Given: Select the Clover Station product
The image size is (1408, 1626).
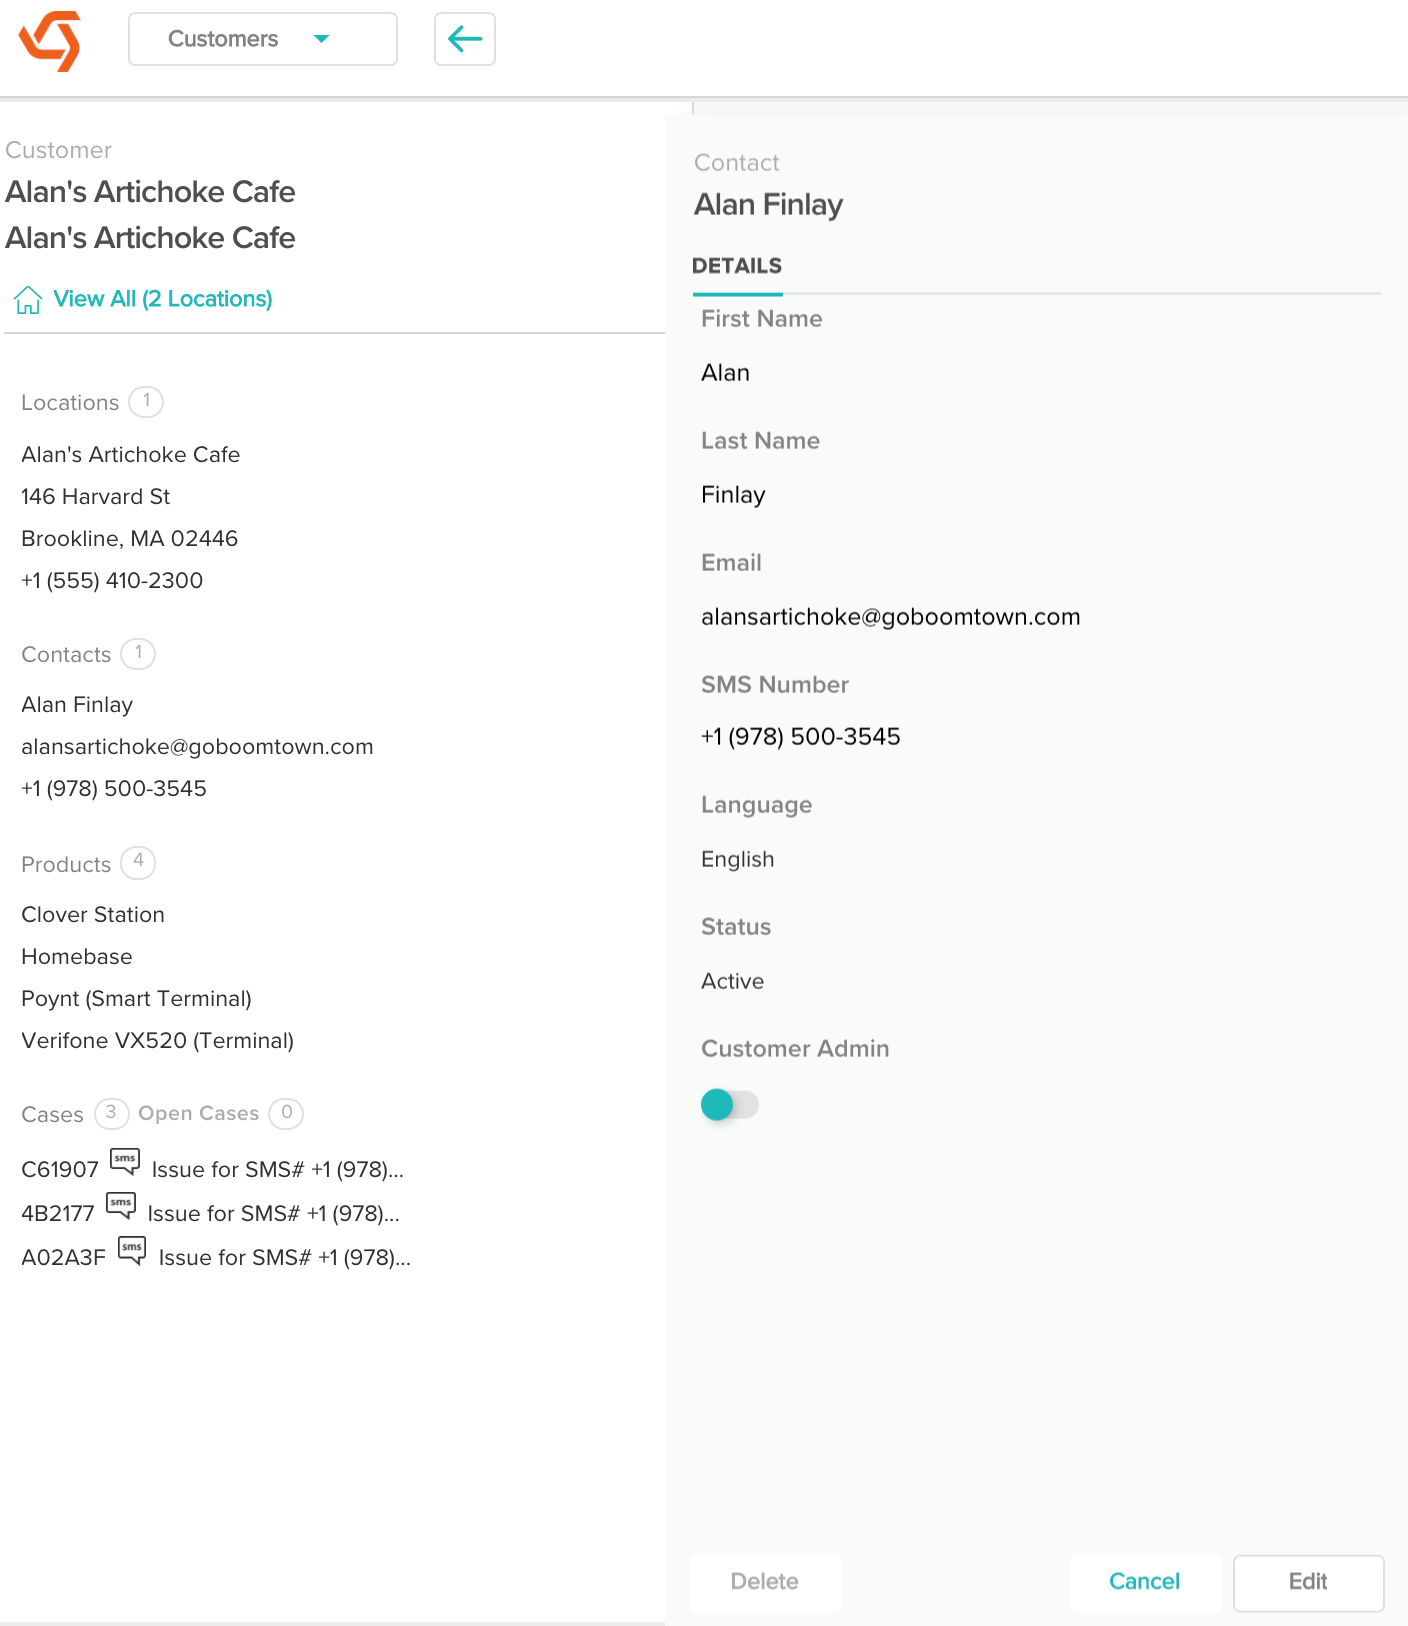Looking at the screenshot, I should point(93,915).
